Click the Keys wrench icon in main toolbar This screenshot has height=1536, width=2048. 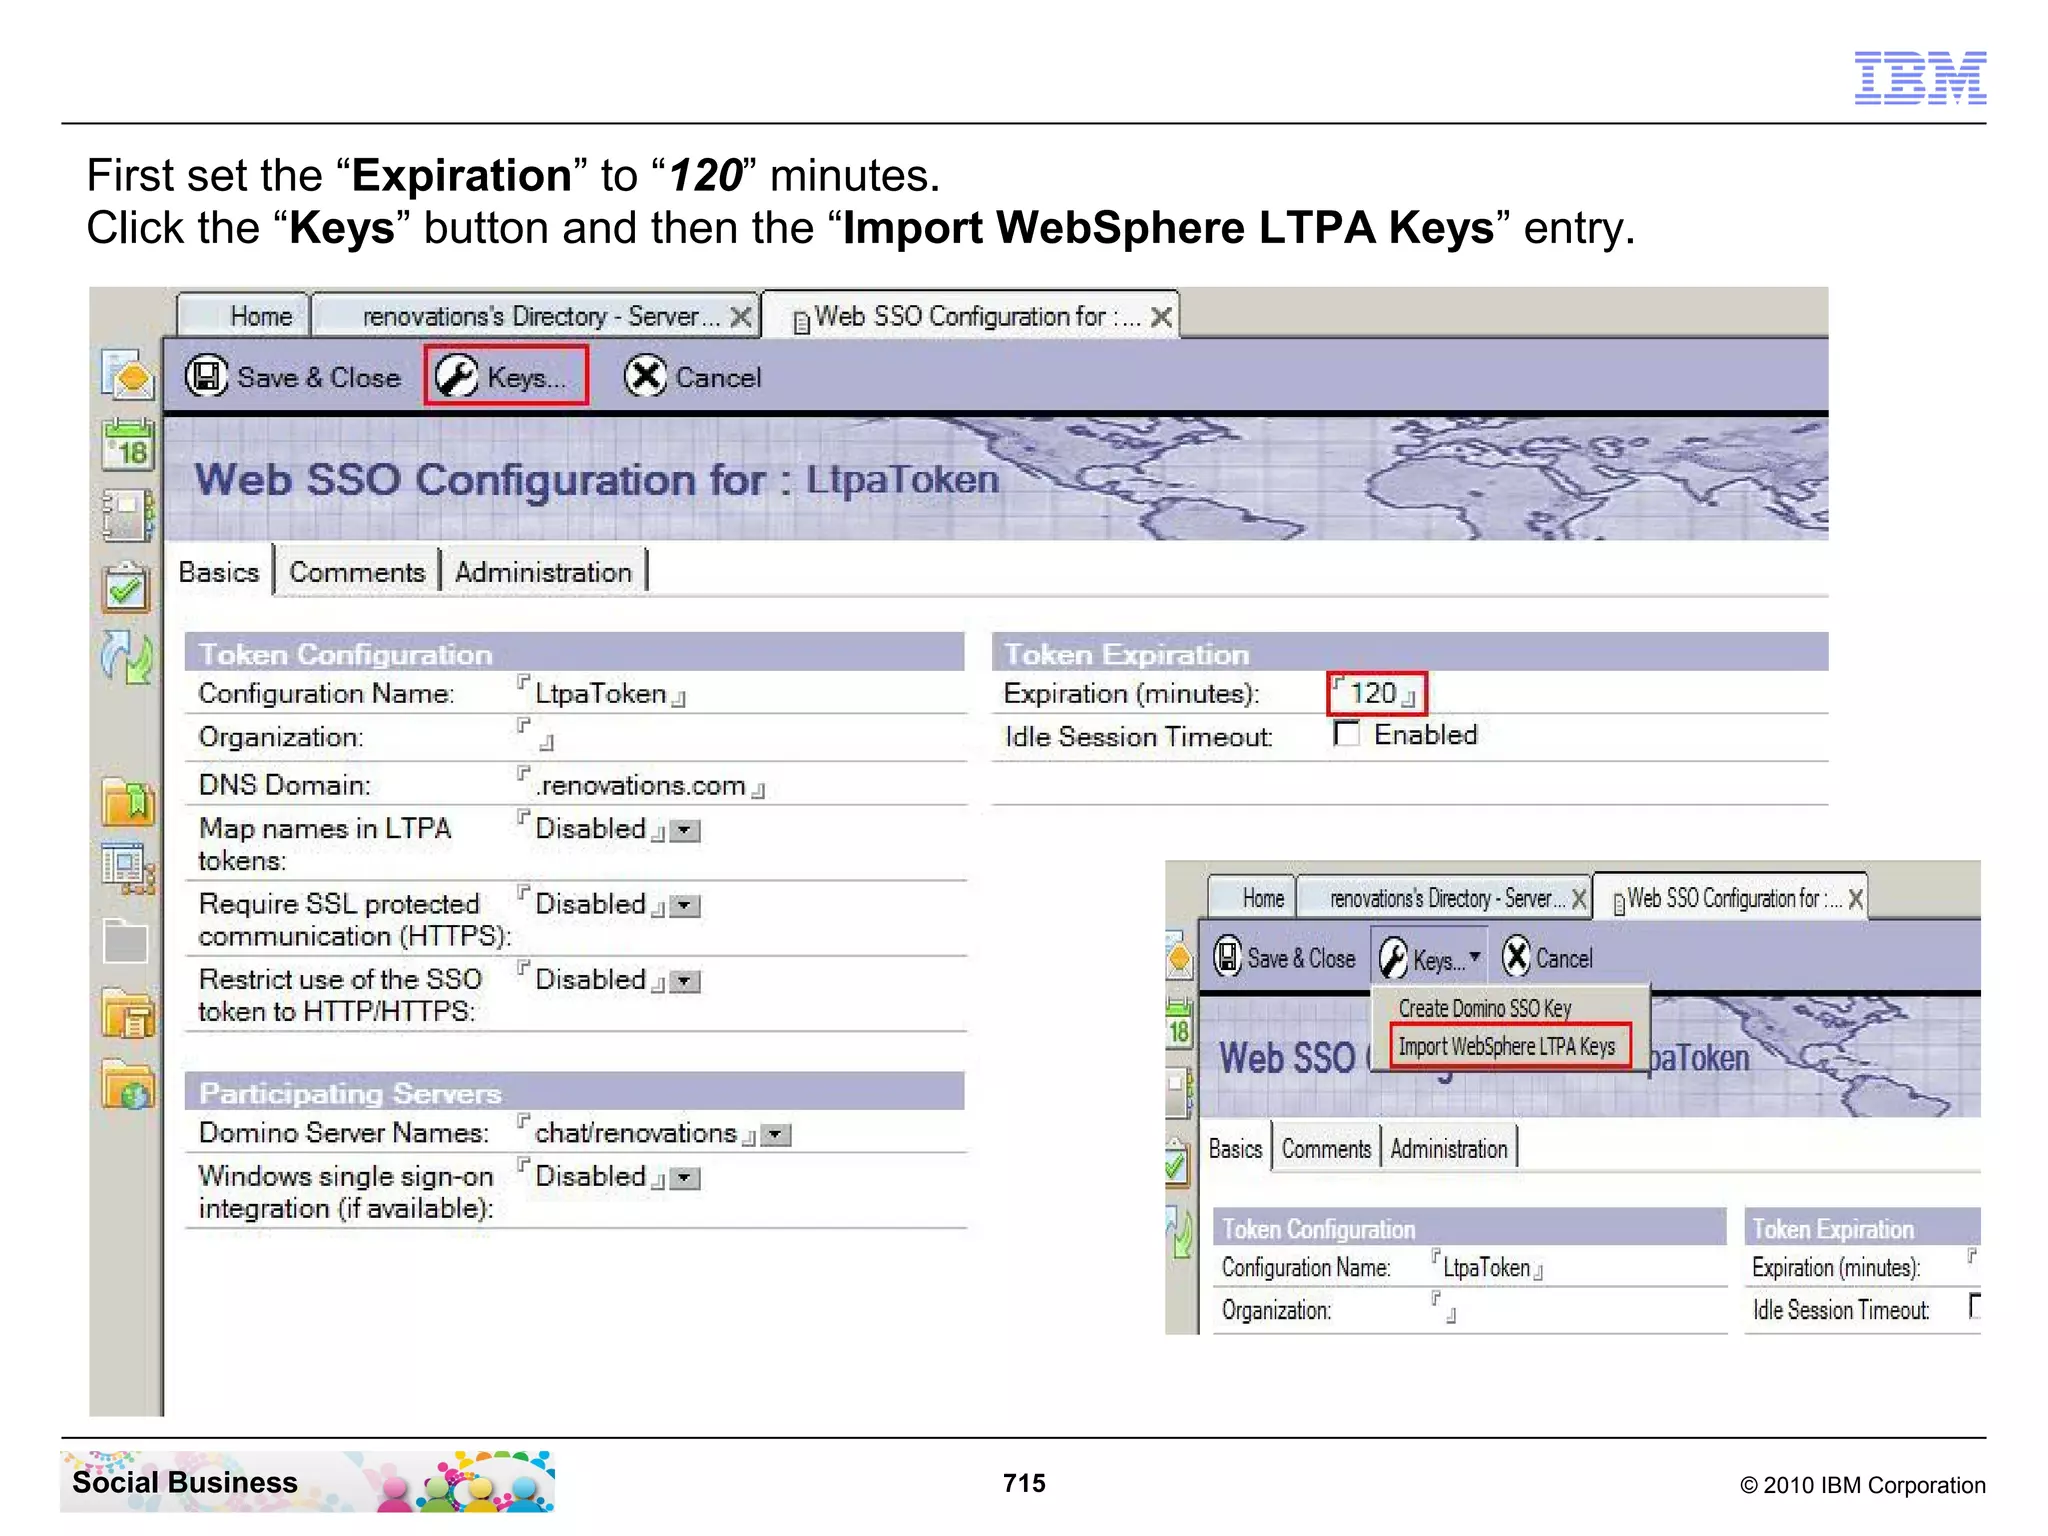pos(457,377)
